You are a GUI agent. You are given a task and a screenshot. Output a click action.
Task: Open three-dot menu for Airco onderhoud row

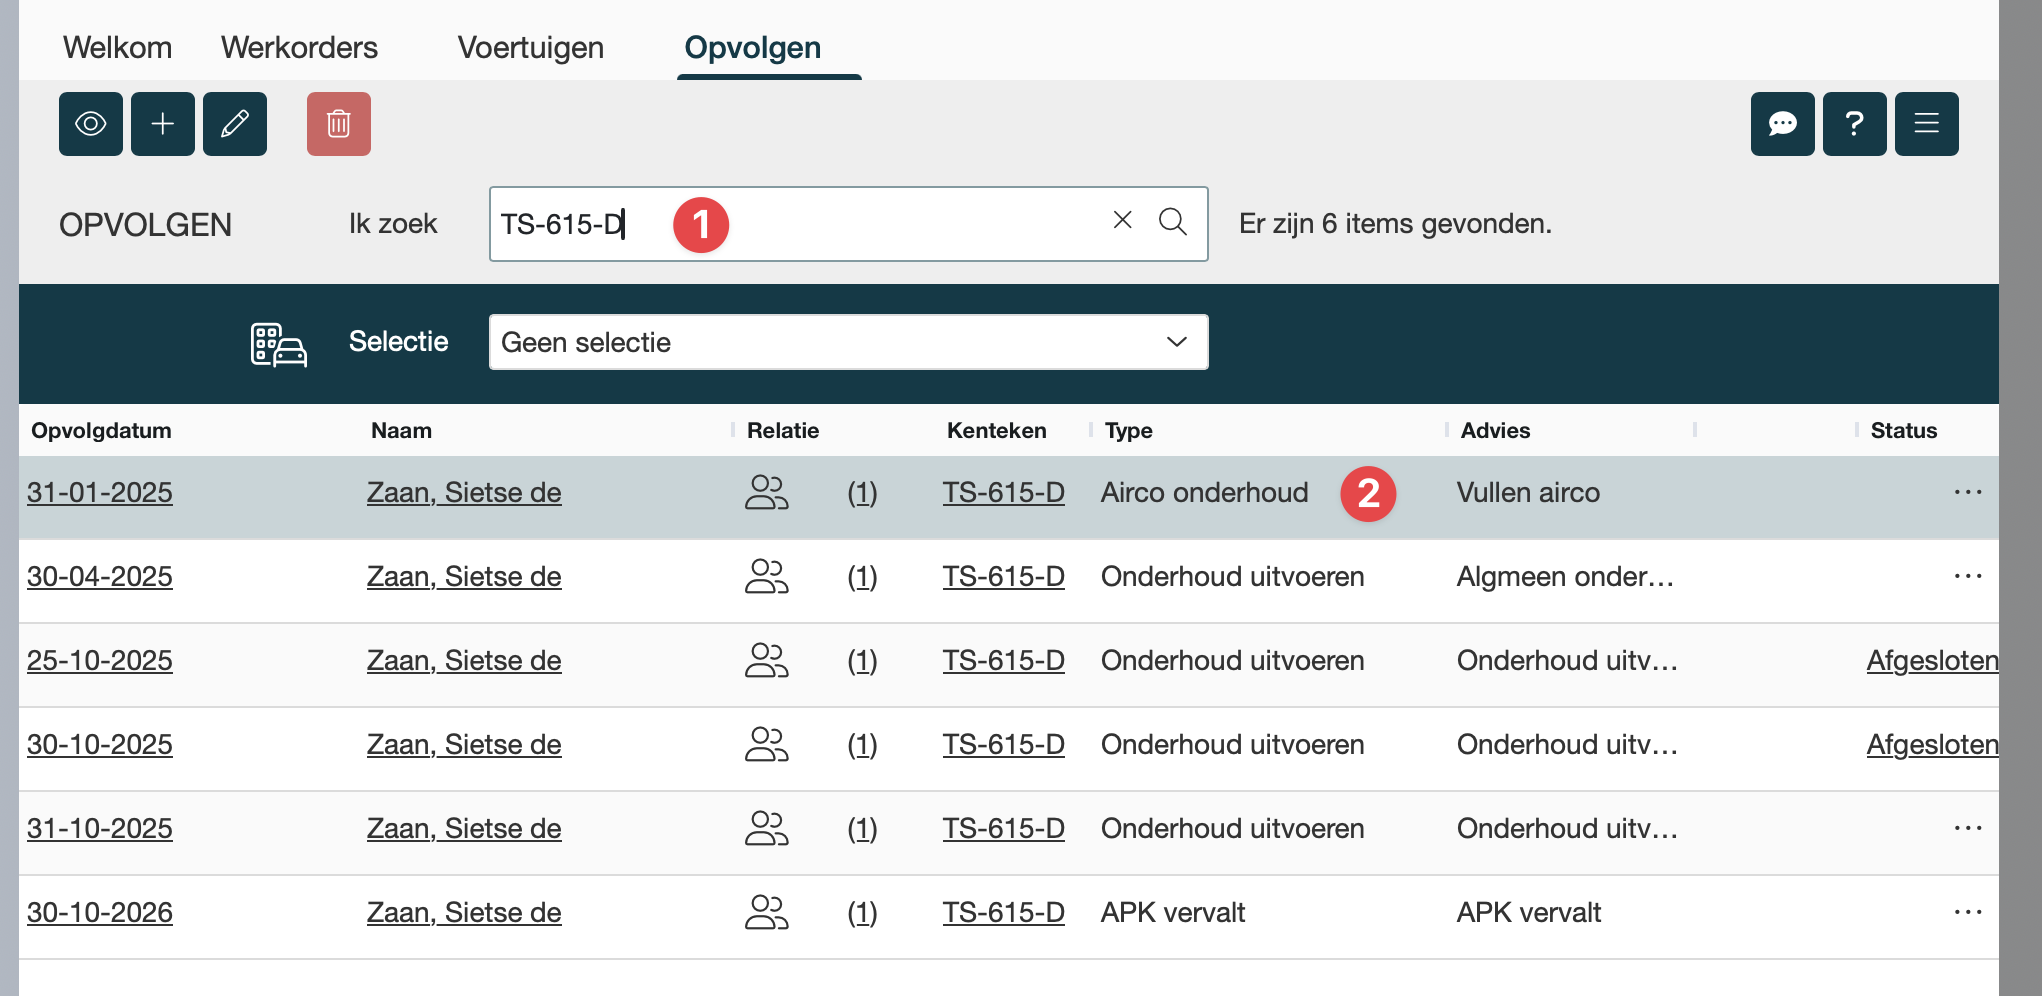pos(1967,493)
